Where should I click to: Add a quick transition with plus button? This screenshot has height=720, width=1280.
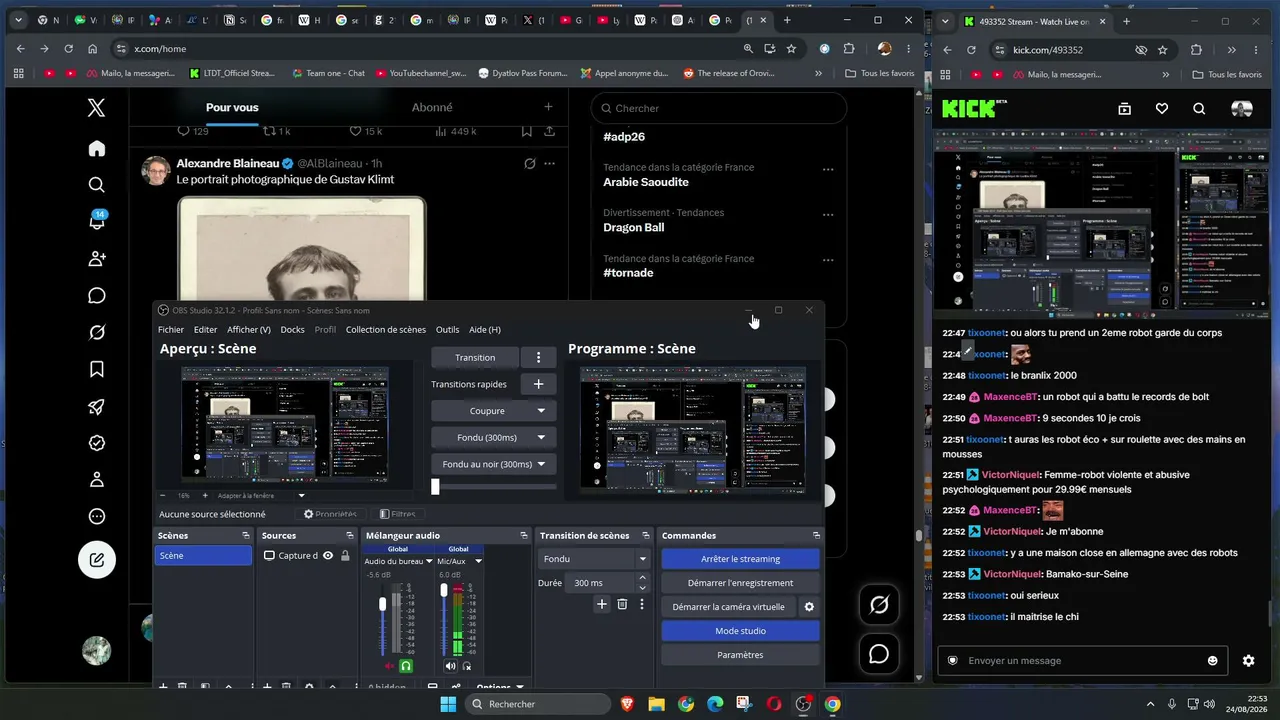(538, 384)
